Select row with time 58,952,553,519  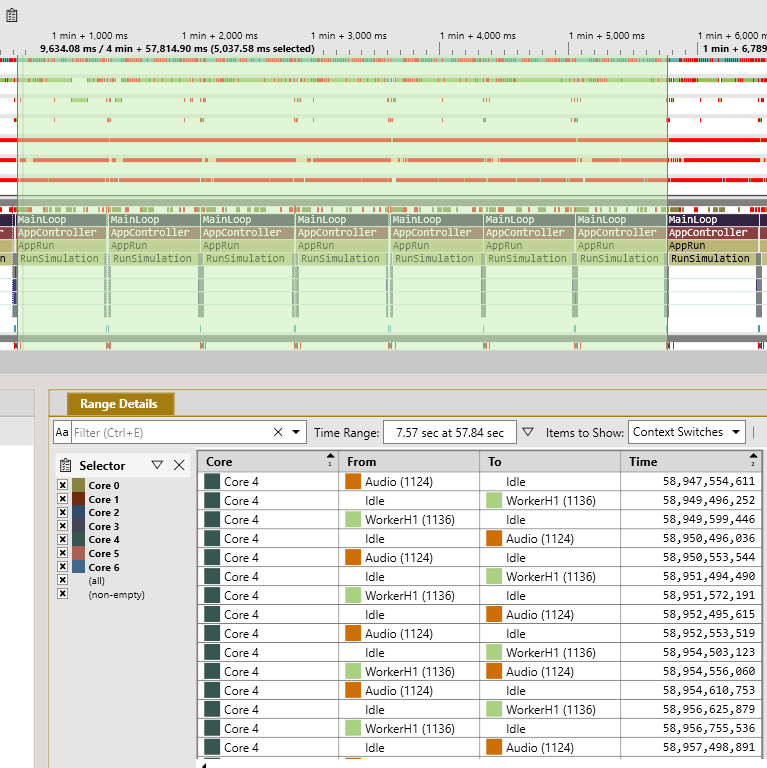pyautogui.click(x=479, y=633)
